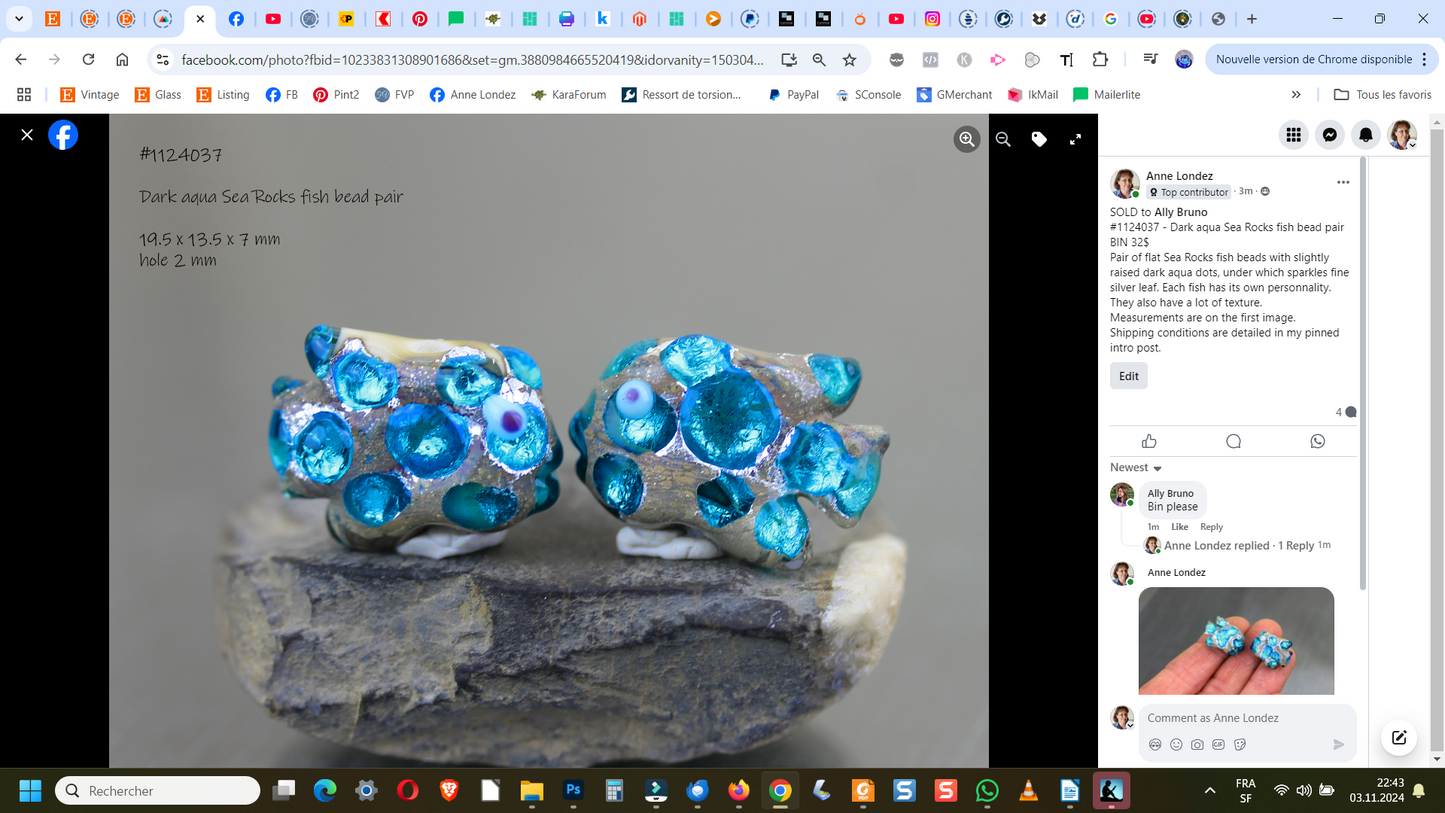
Task: Open Facebook notifications bell
Action: coord(1366,135)
